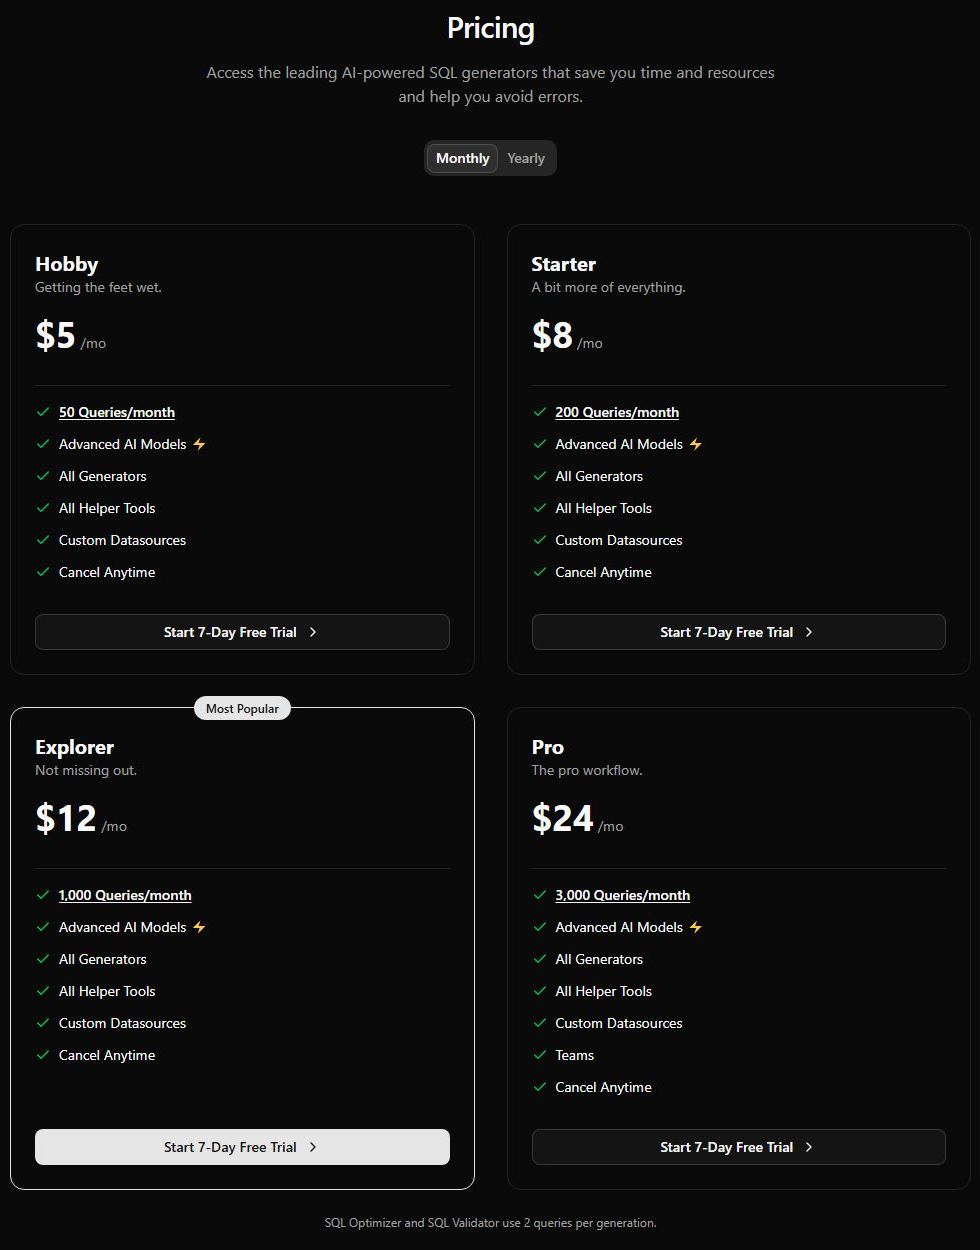Click Custom Datasources in Hobby plan

[x=123, y=540]
